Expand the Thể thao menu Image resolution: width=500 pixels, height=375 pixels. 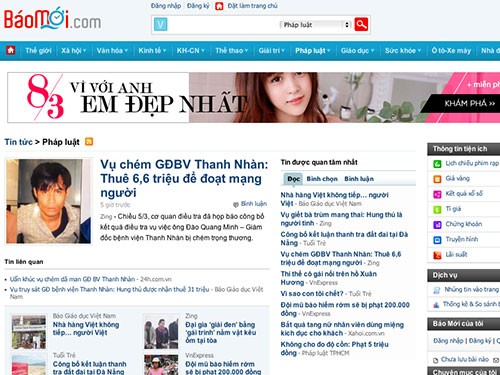click(x=231, y=51)
